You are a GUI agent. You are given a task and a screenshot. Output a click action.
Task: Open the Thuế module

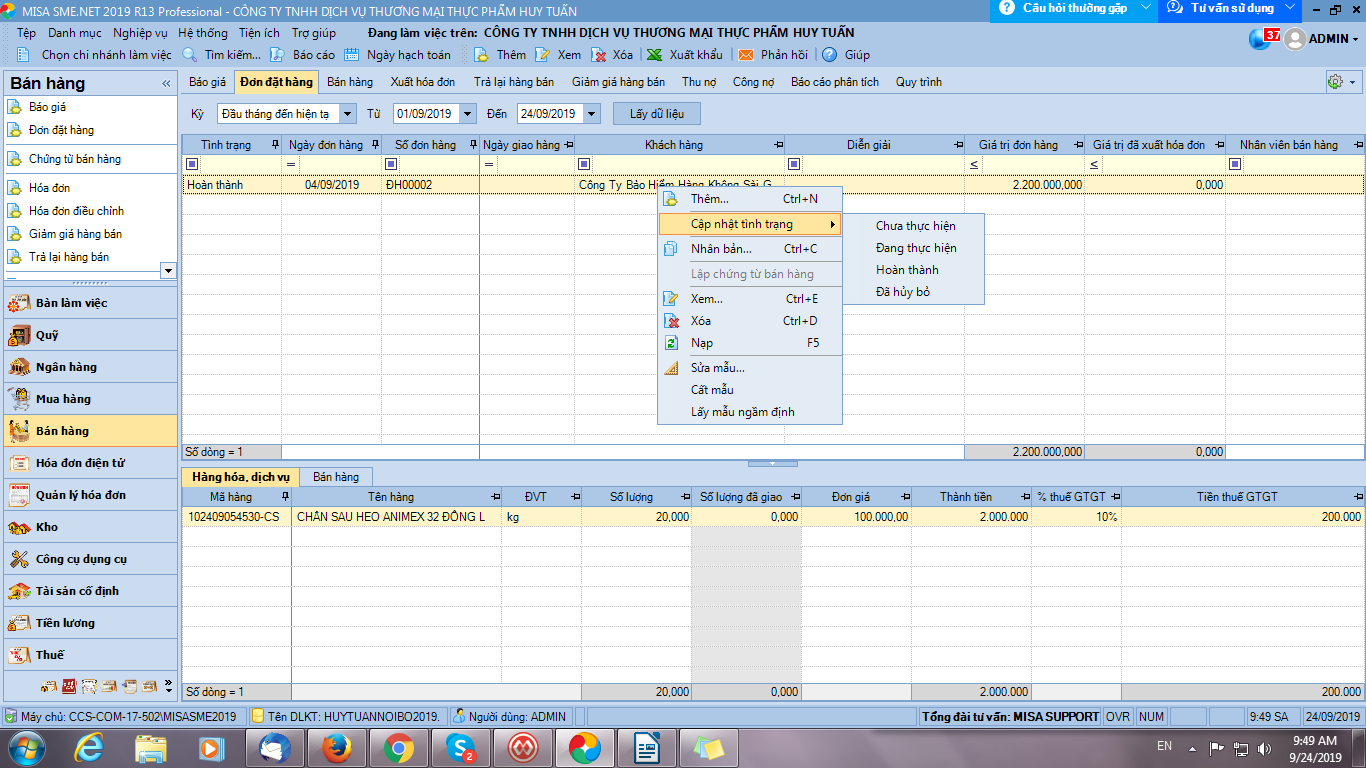tap(90, 655)
